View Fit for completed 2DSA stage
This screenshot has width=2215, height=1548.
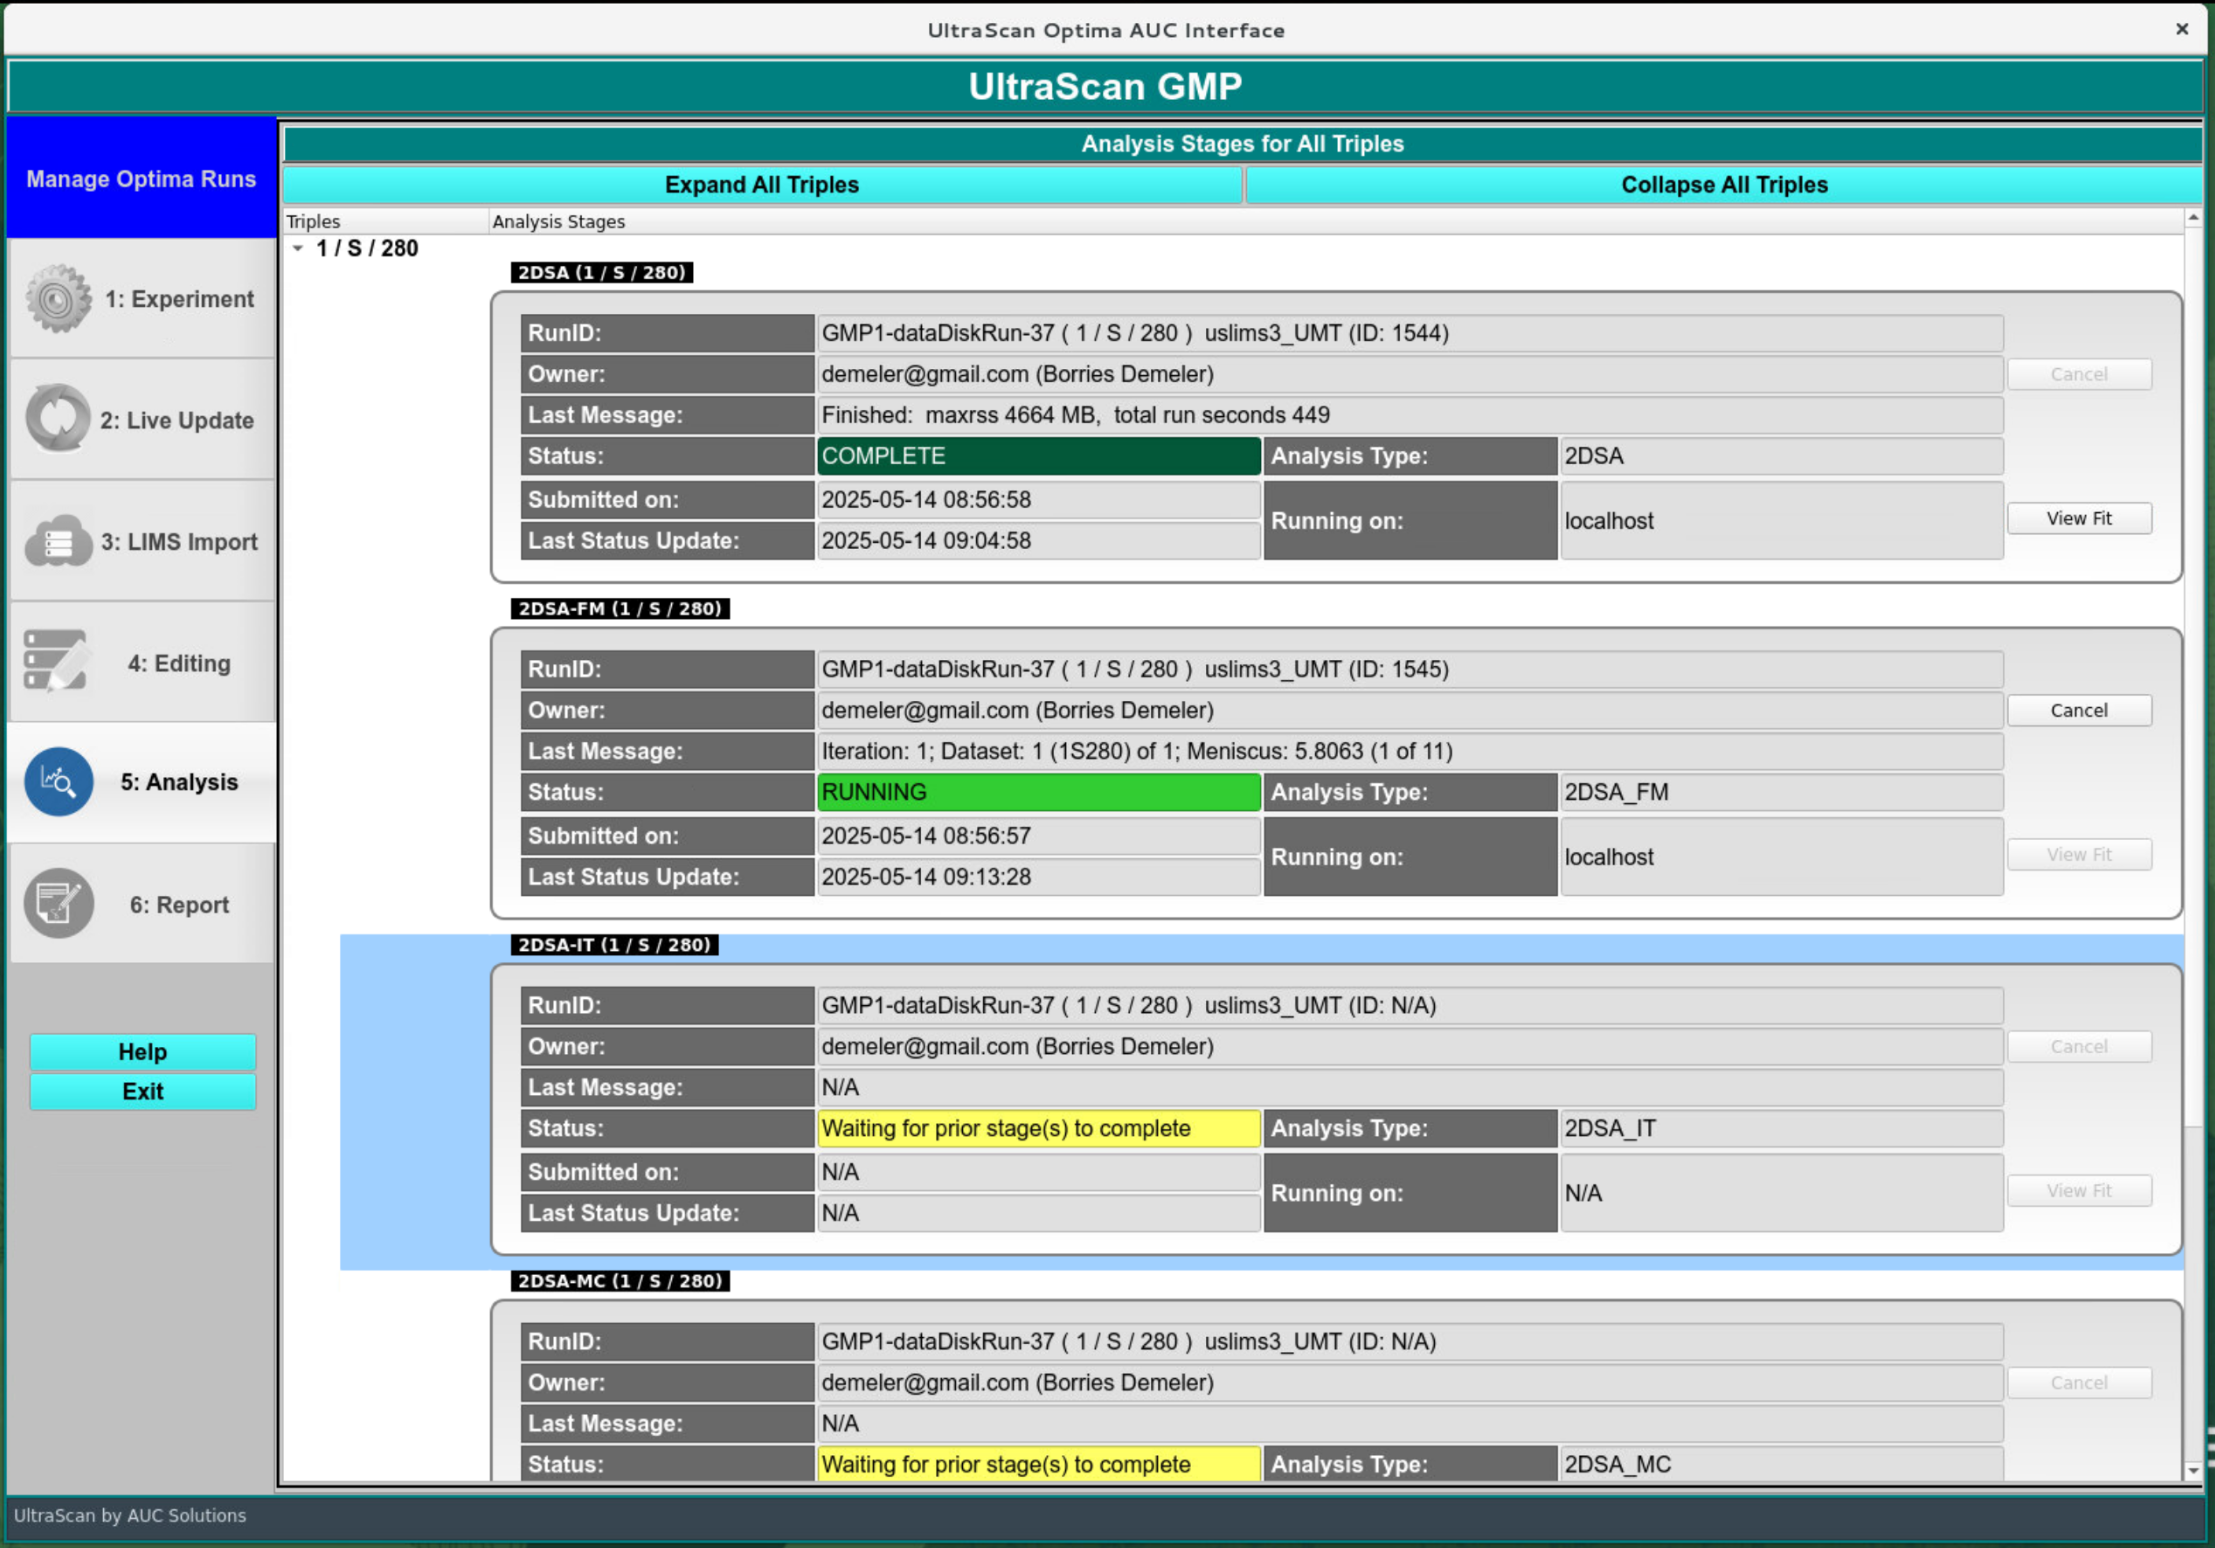coord(2078,518)
